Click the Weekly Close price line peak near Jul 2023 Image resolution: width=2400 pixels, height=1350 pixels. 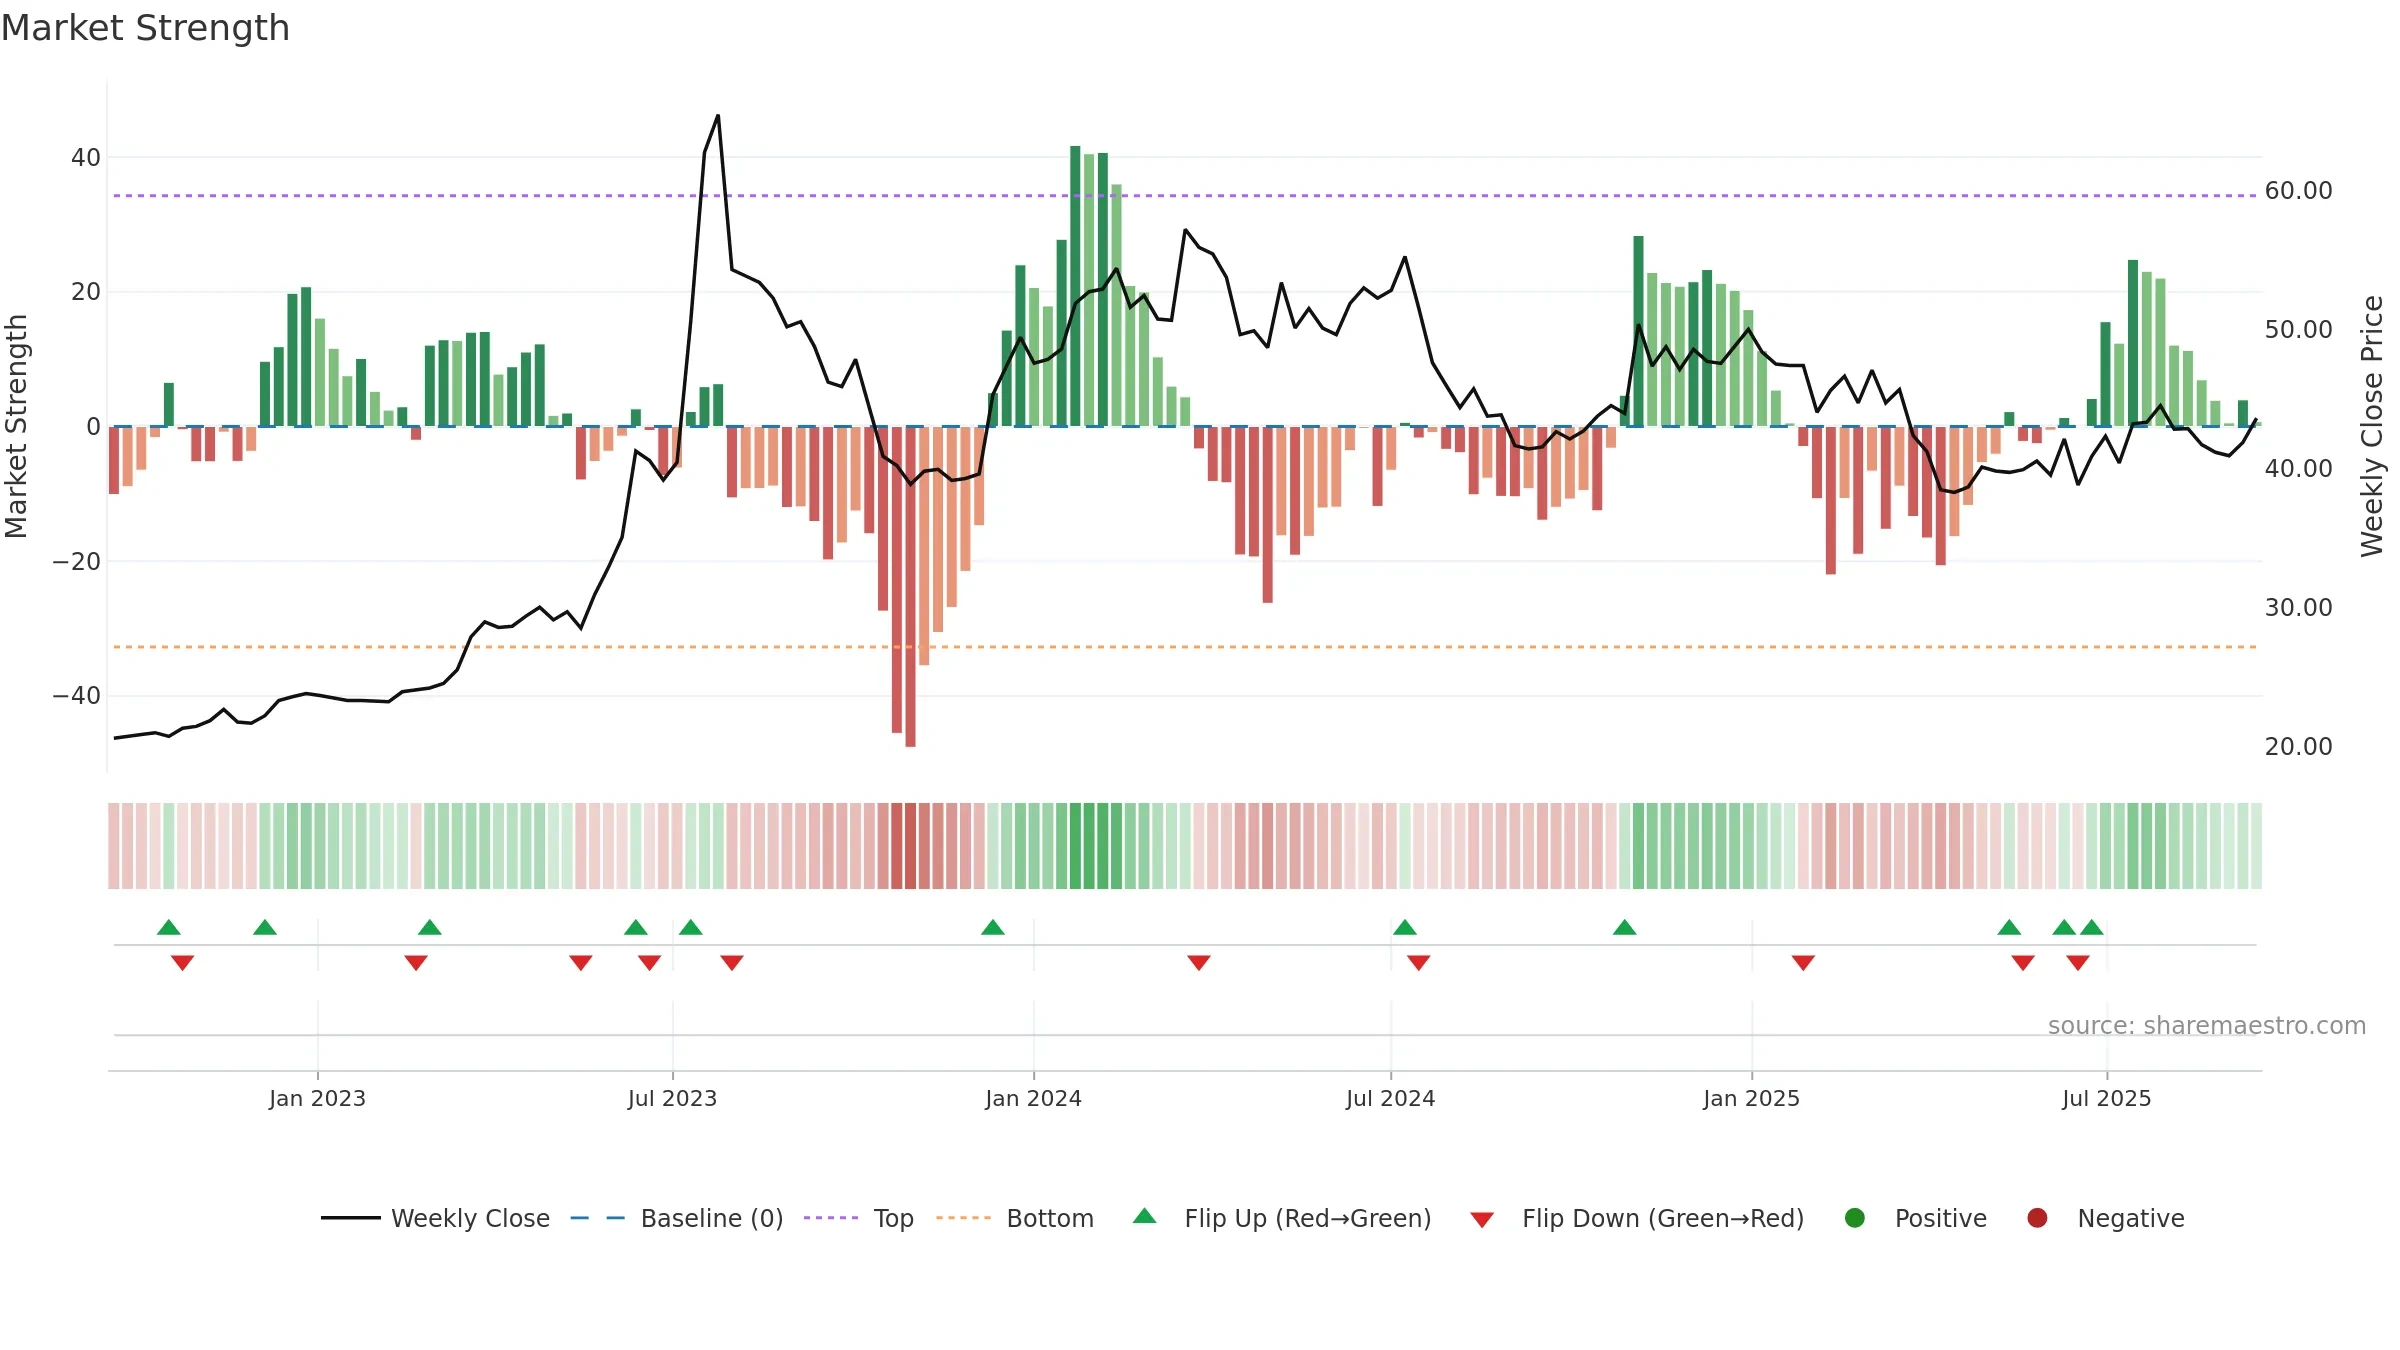[718, 116]
